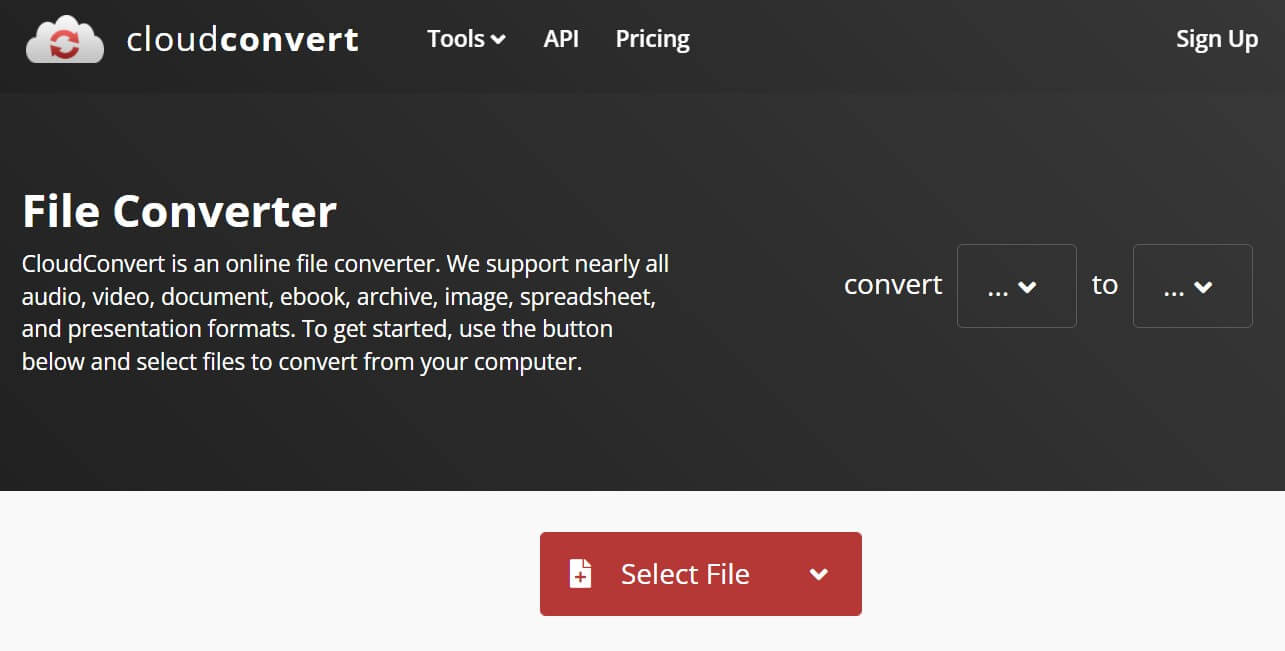1285x651 pixels.
Task: Click the word 'to' between format dropdowns
Action: [x=1104, y=285]
